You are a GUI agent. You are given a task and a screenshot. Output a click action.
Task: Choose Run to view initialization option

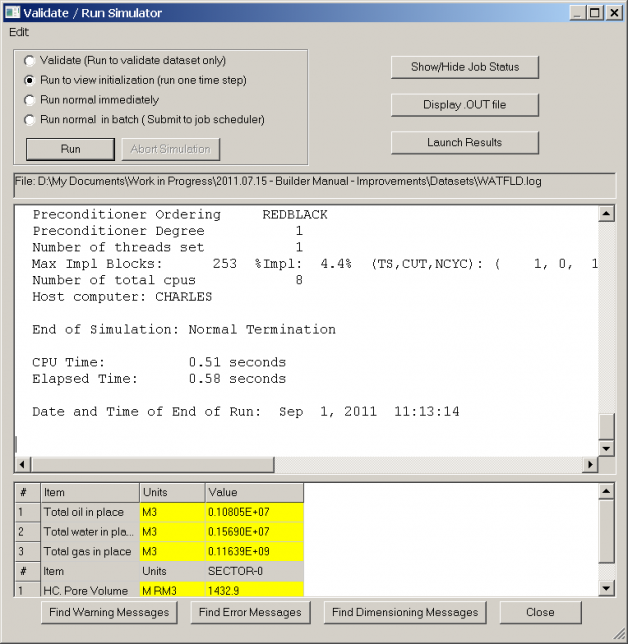point(30,80)
